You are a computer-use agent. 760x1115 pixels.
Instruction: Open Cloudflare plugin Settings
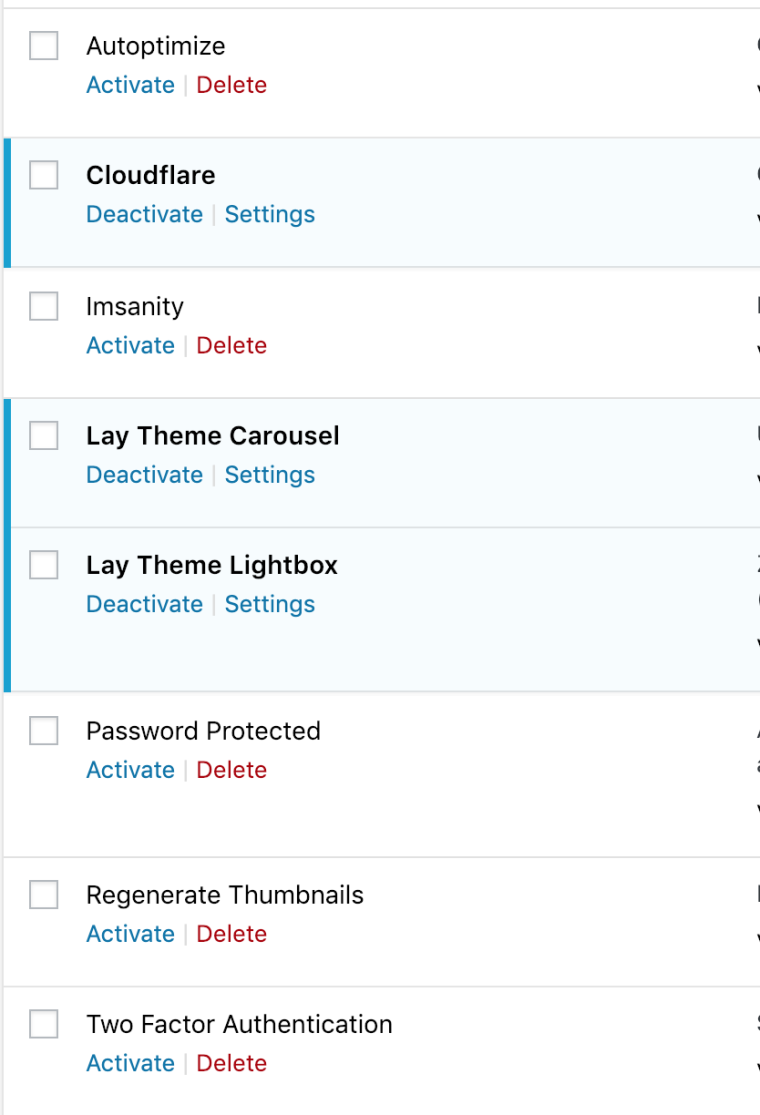tap(269, 214)
